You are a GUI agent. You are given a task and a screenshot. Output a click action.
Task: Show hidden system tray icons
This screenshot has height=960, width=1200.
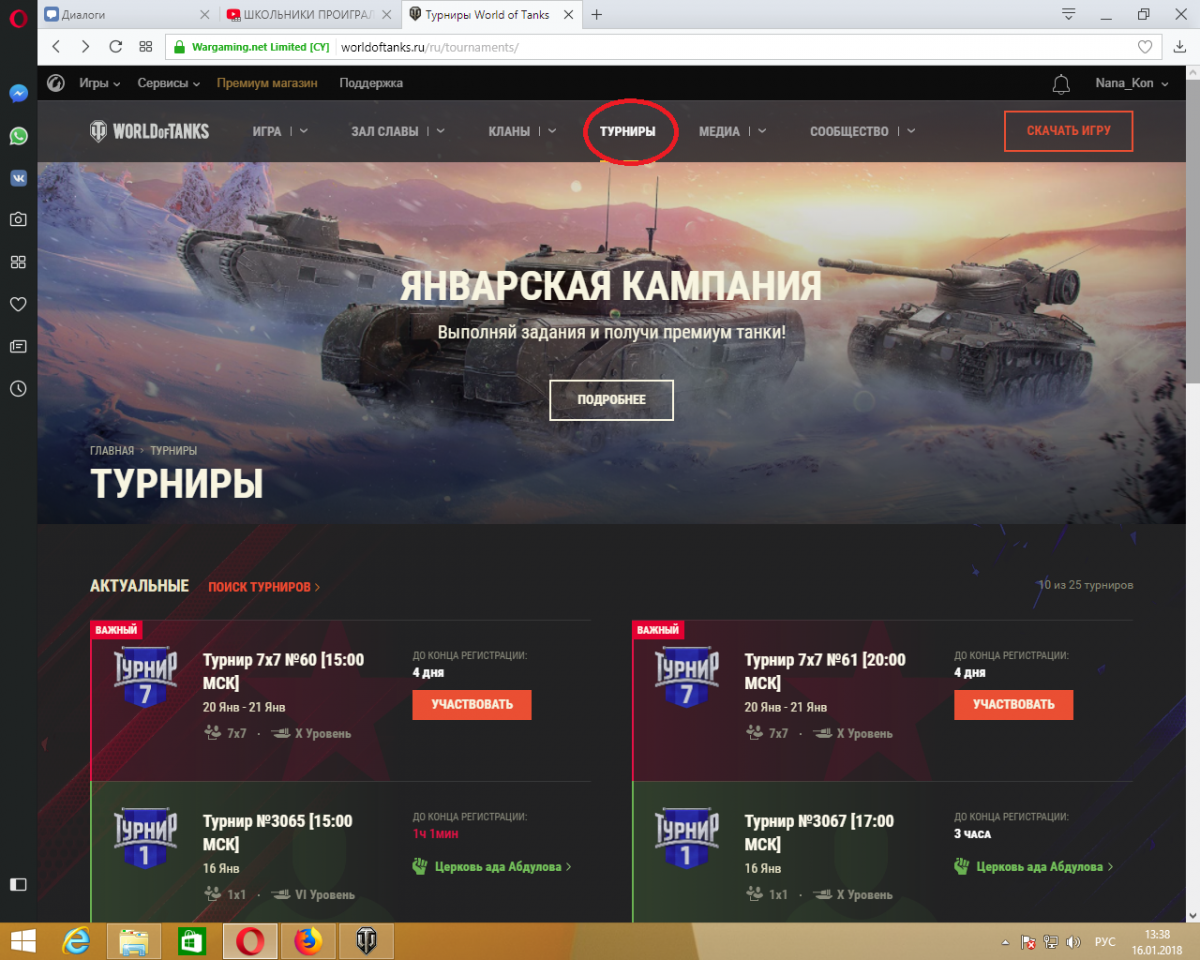pos(1005,942)
